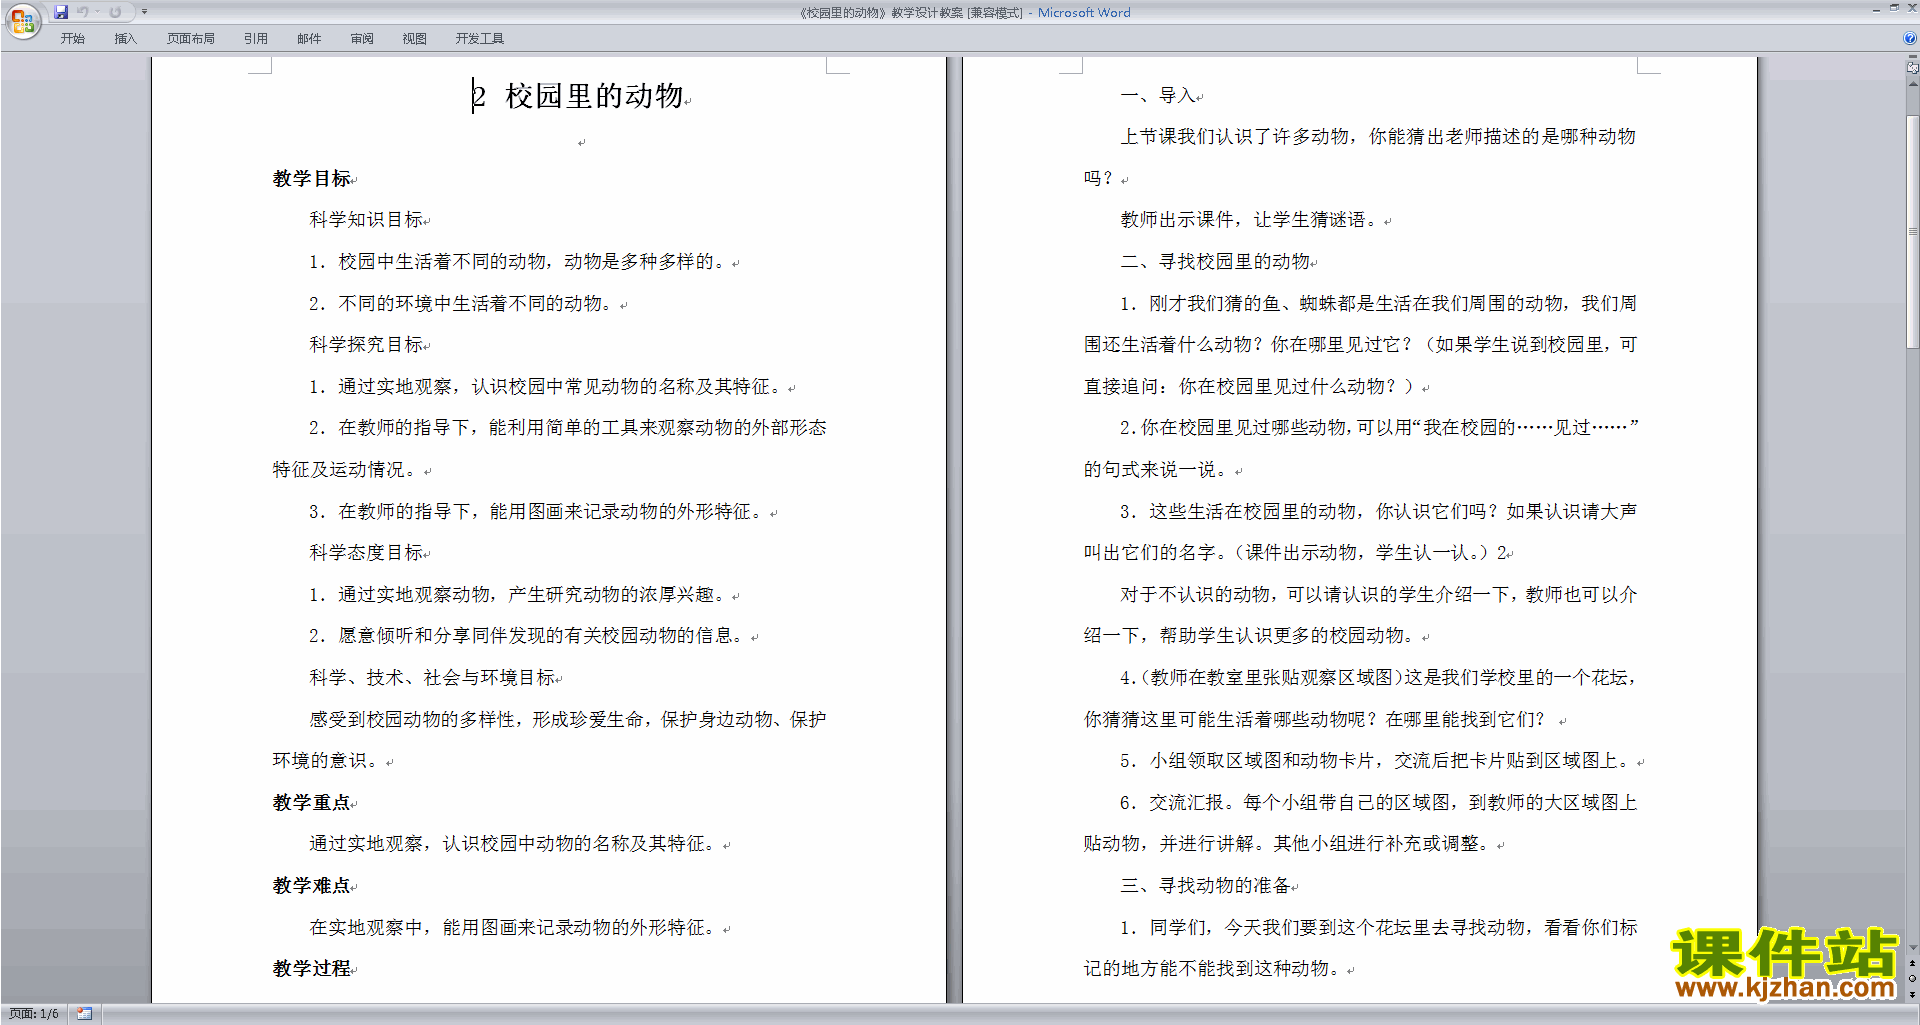Click the heading 教学重点
The image size is (1920, 1025).
[311, 803]
